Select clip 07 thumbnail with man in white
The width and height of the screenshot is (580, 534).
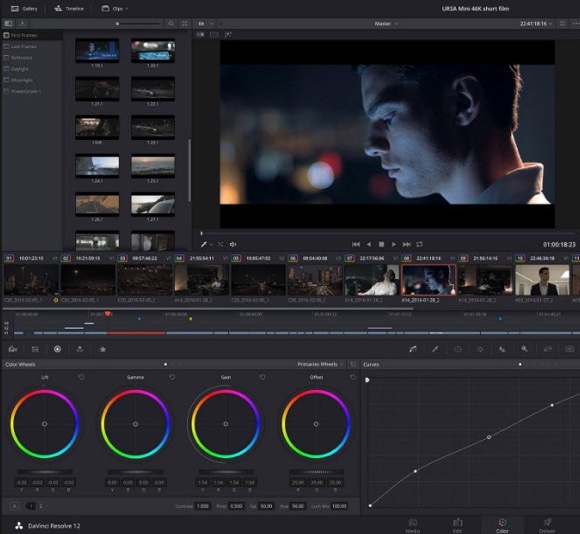tap(372, 280)
